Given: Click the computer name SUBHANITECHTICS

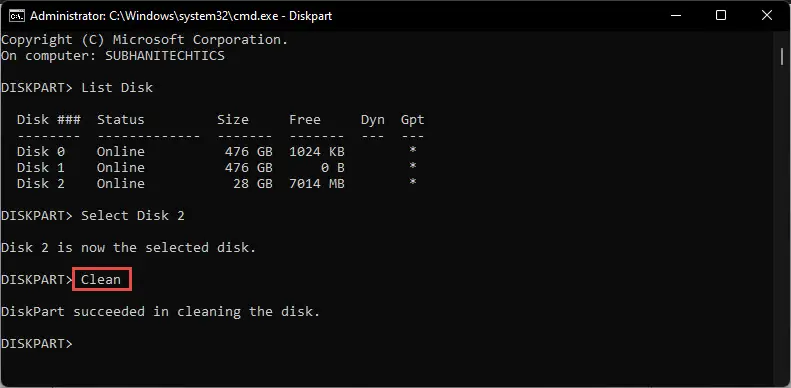Looking at the screenshot, I should [165, 56].
